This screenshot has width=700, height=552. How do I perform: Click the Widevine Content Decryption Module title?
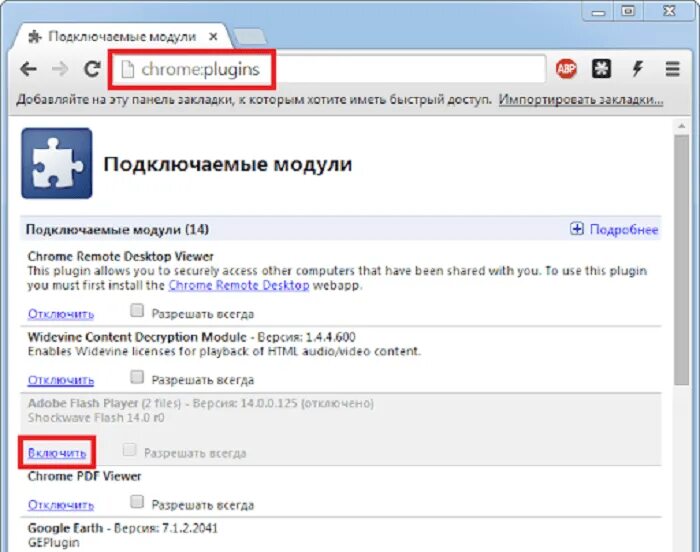[137, 337]
